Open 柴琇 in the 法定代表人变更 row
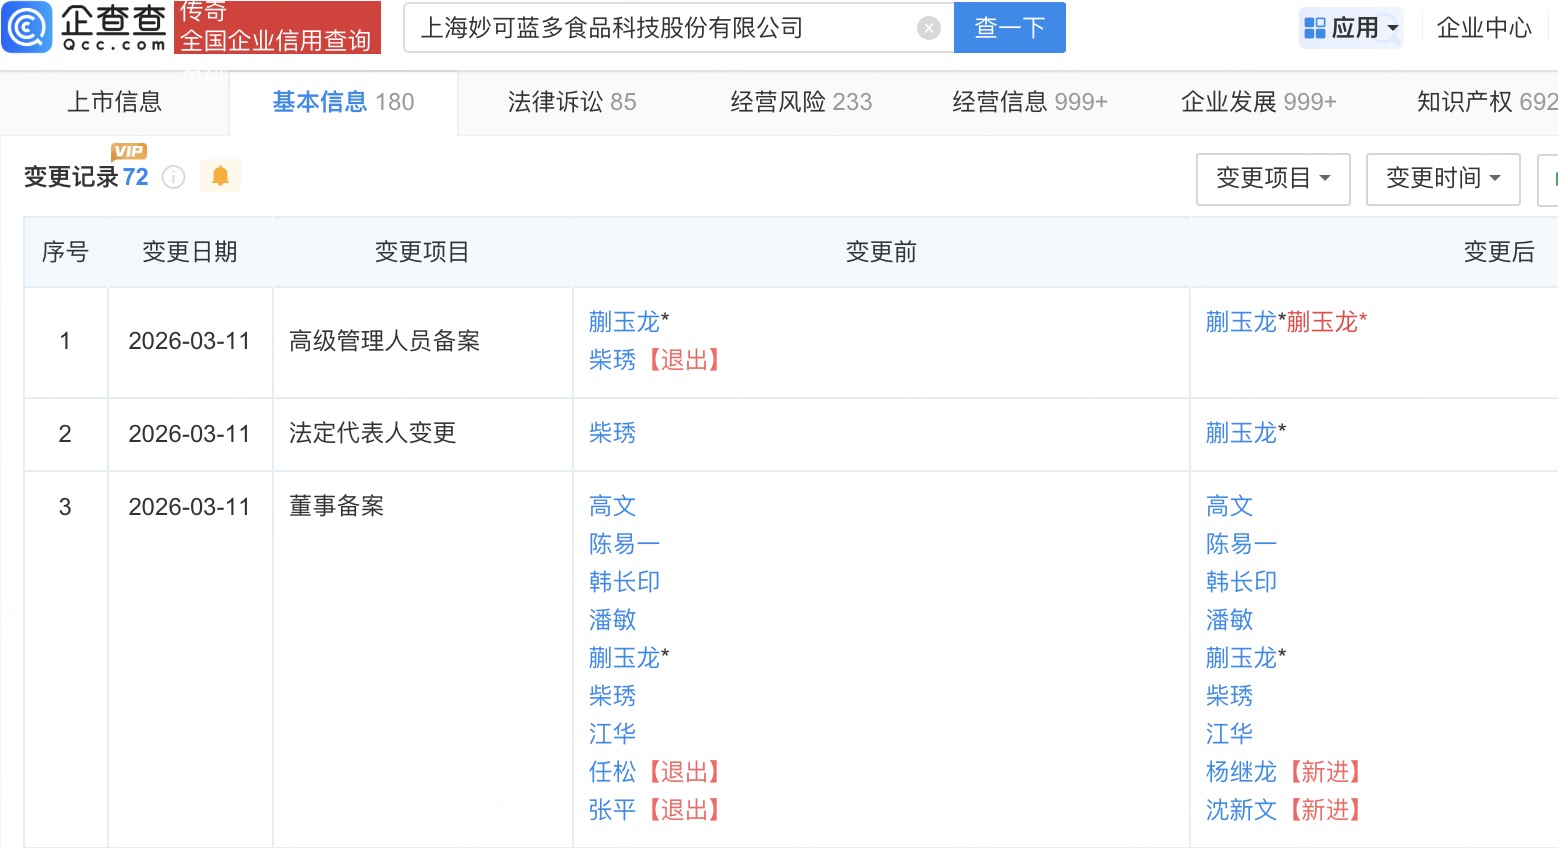 click(612, 433)
